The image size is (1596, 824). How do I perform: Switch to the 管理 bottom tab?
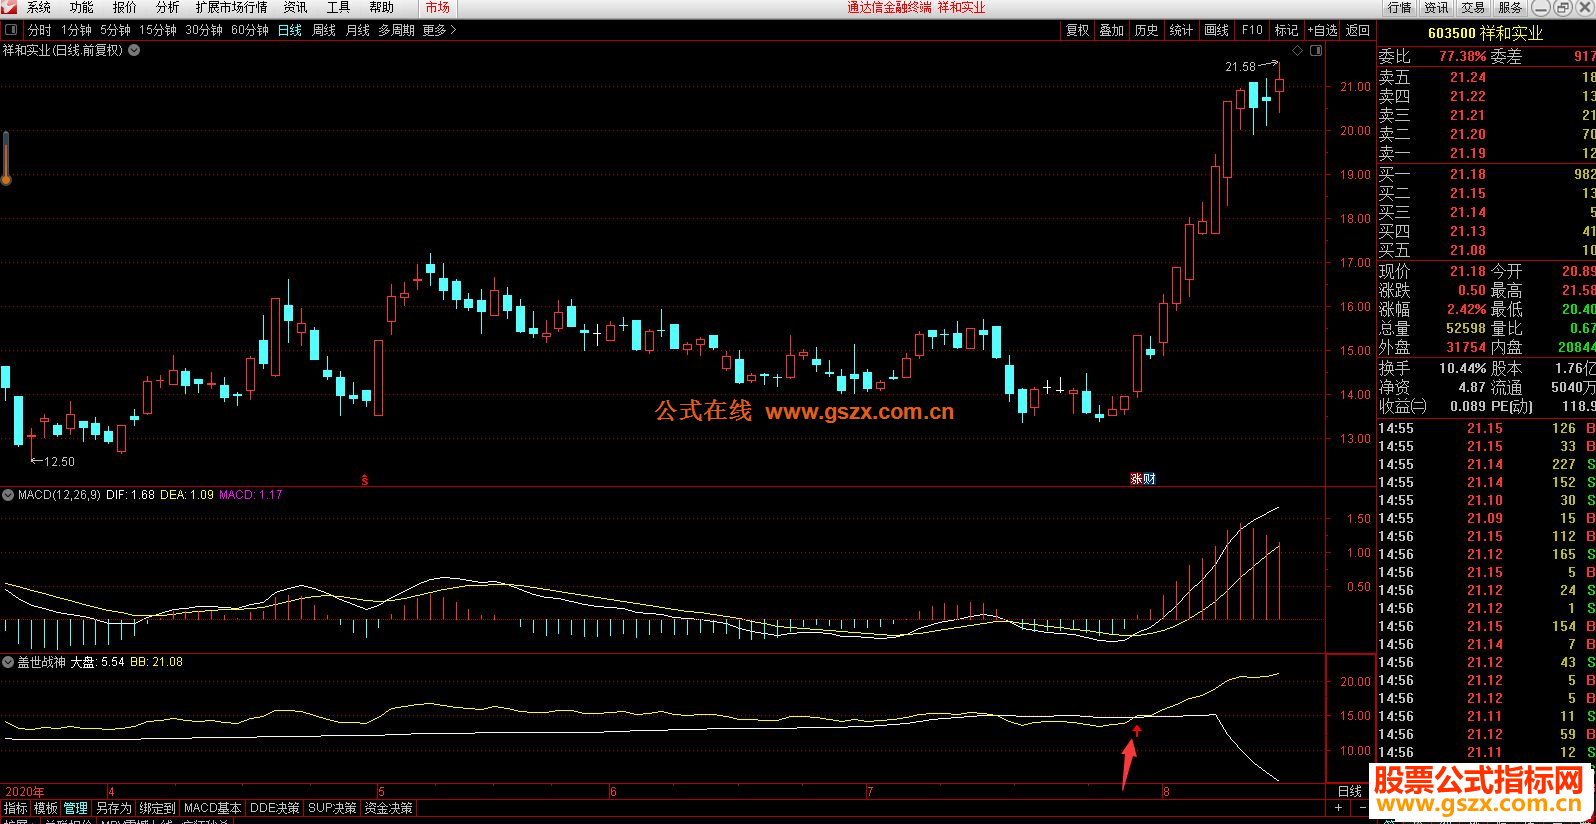(x=76, y=808)
